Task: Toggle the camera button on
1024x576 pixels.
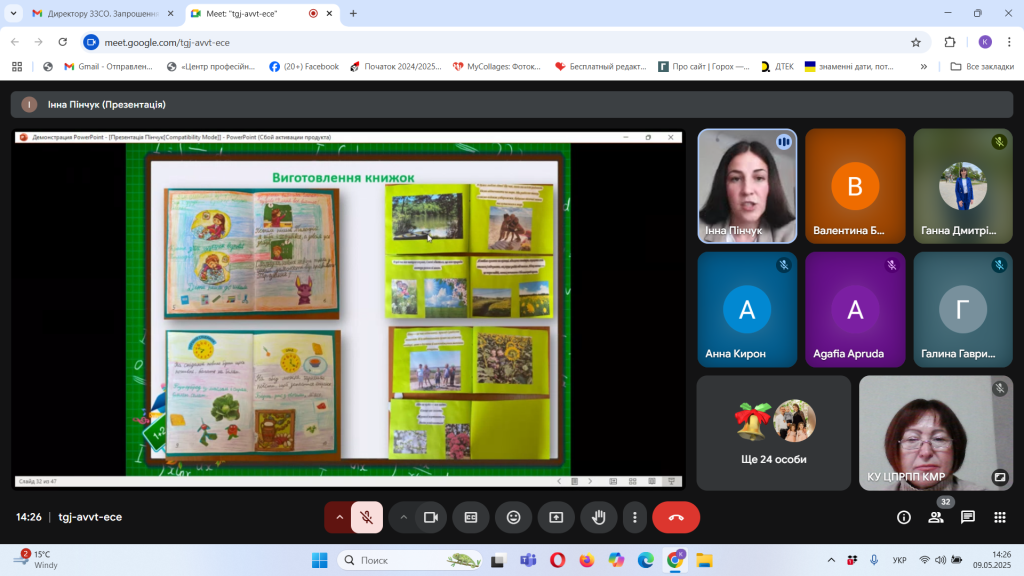Action: coord(431,517)
